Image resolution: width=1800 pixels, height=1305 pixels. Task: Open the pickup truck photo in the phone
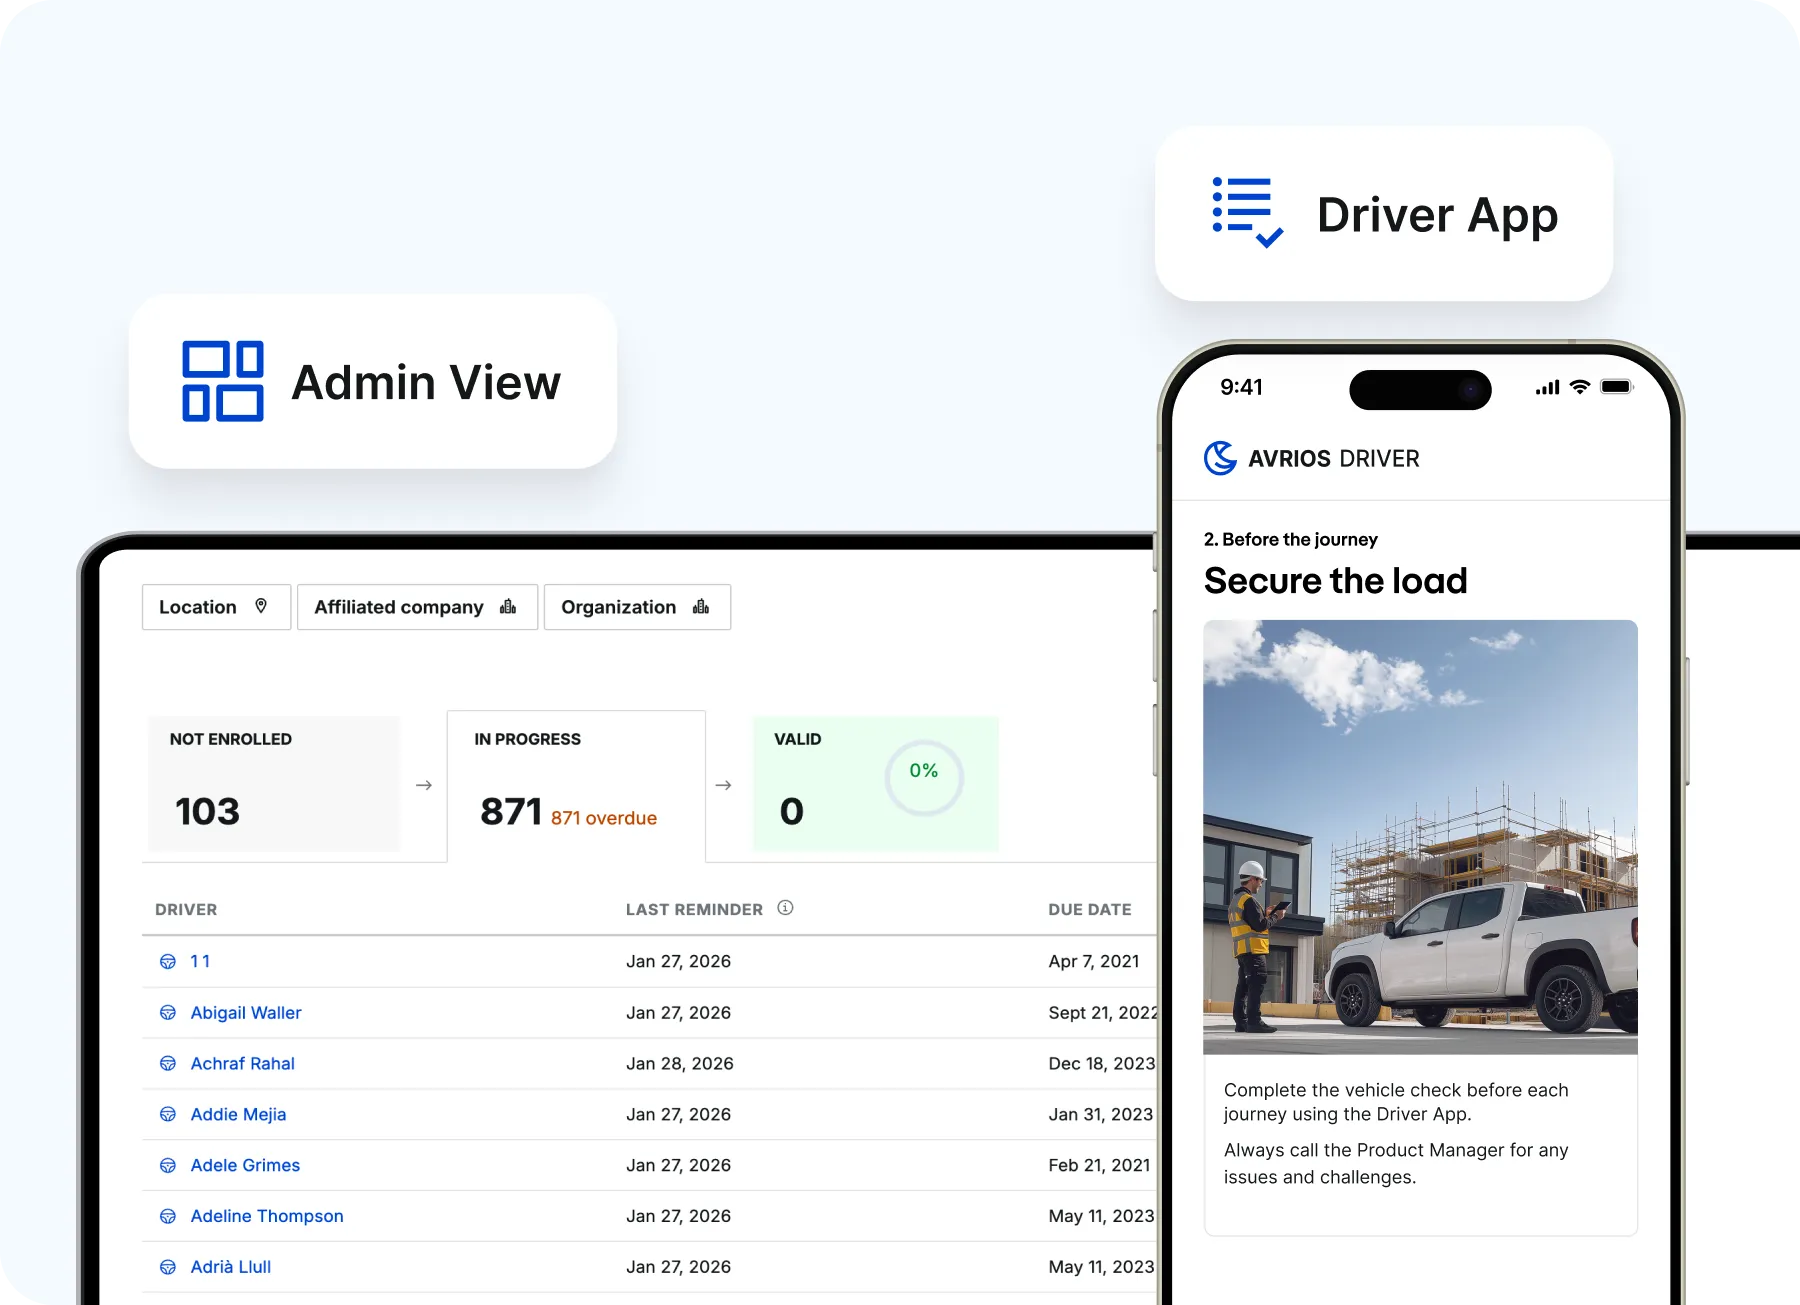coord(1420,837)
